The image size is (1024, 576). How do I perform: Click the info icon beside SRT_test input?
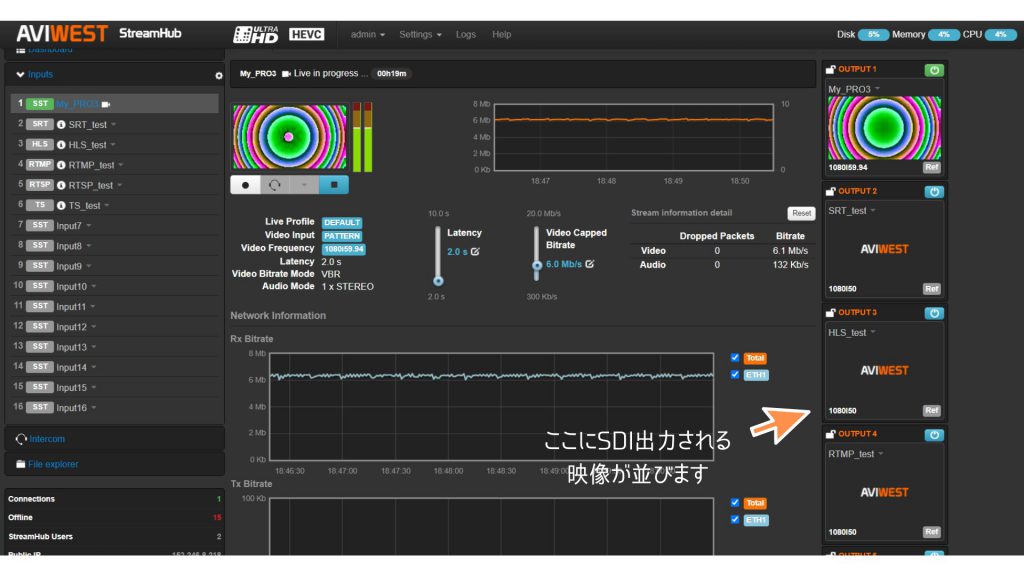[x=61, y=125]
